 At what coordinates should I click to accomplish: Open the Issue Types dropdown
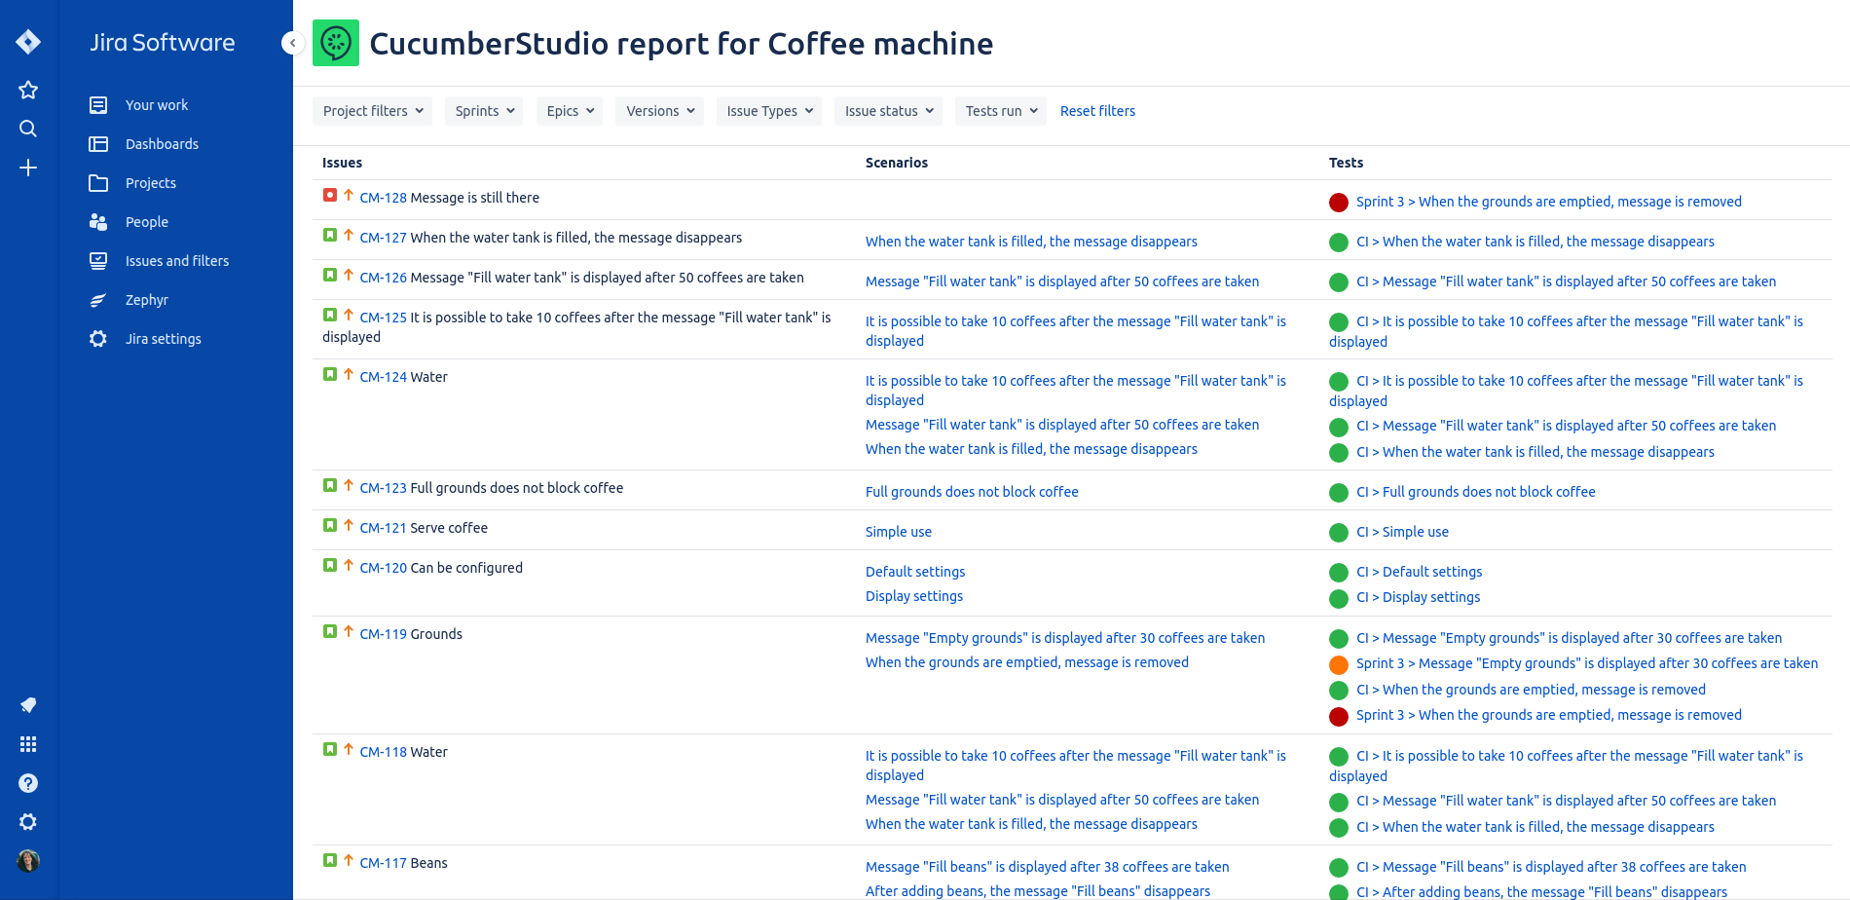769,111
